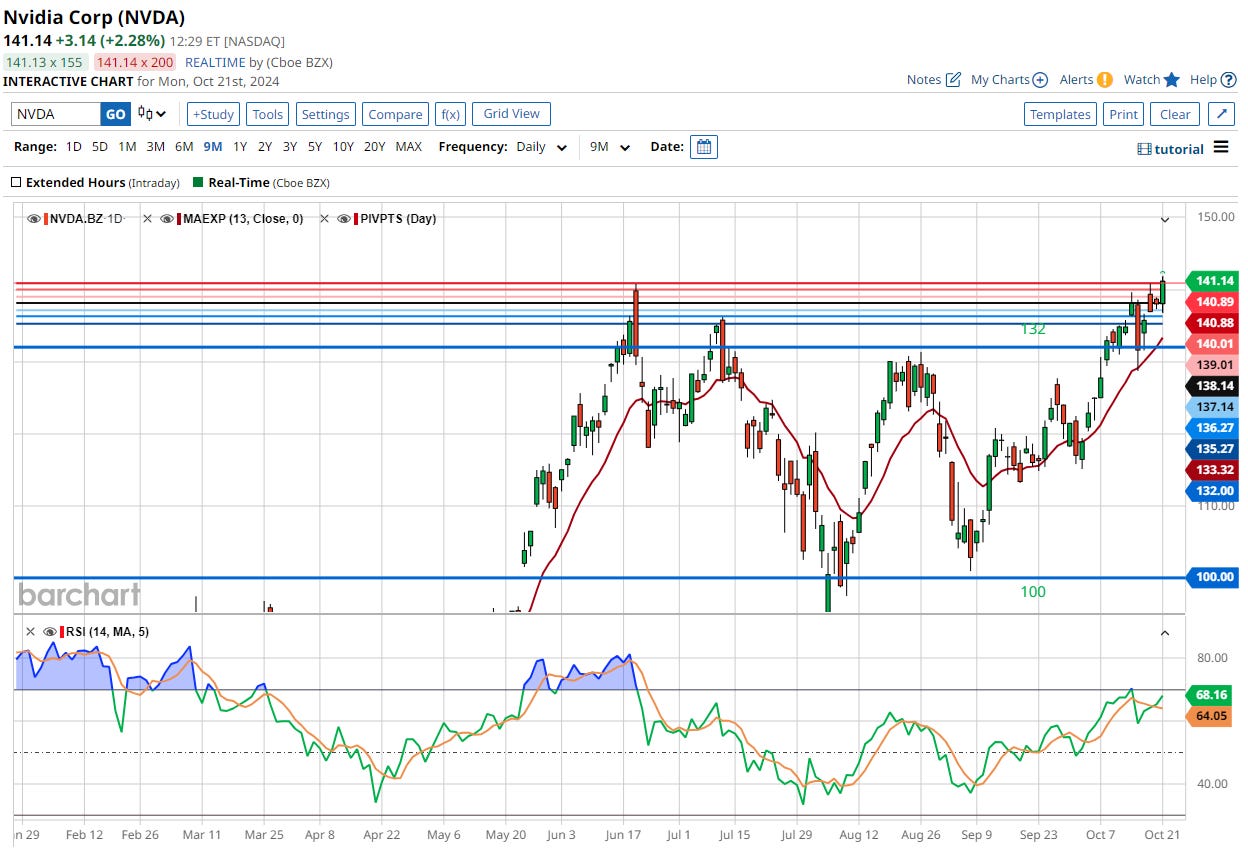Select the 5D range
1248x858 pixels.
[100, 147]
